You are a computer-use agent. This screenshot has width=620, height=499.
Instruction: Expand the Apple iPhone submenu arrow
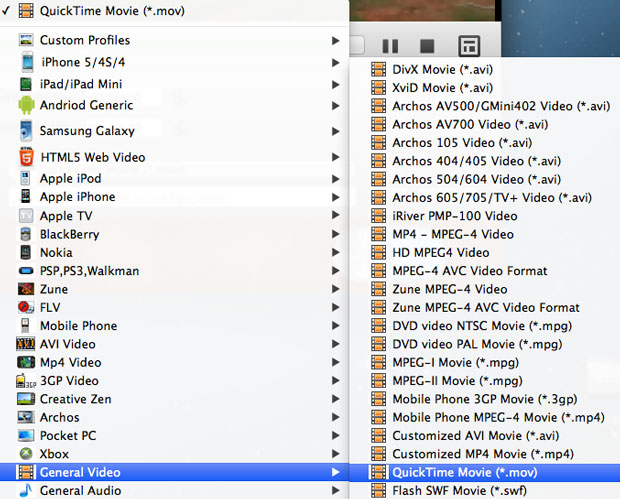coord(336,197)
